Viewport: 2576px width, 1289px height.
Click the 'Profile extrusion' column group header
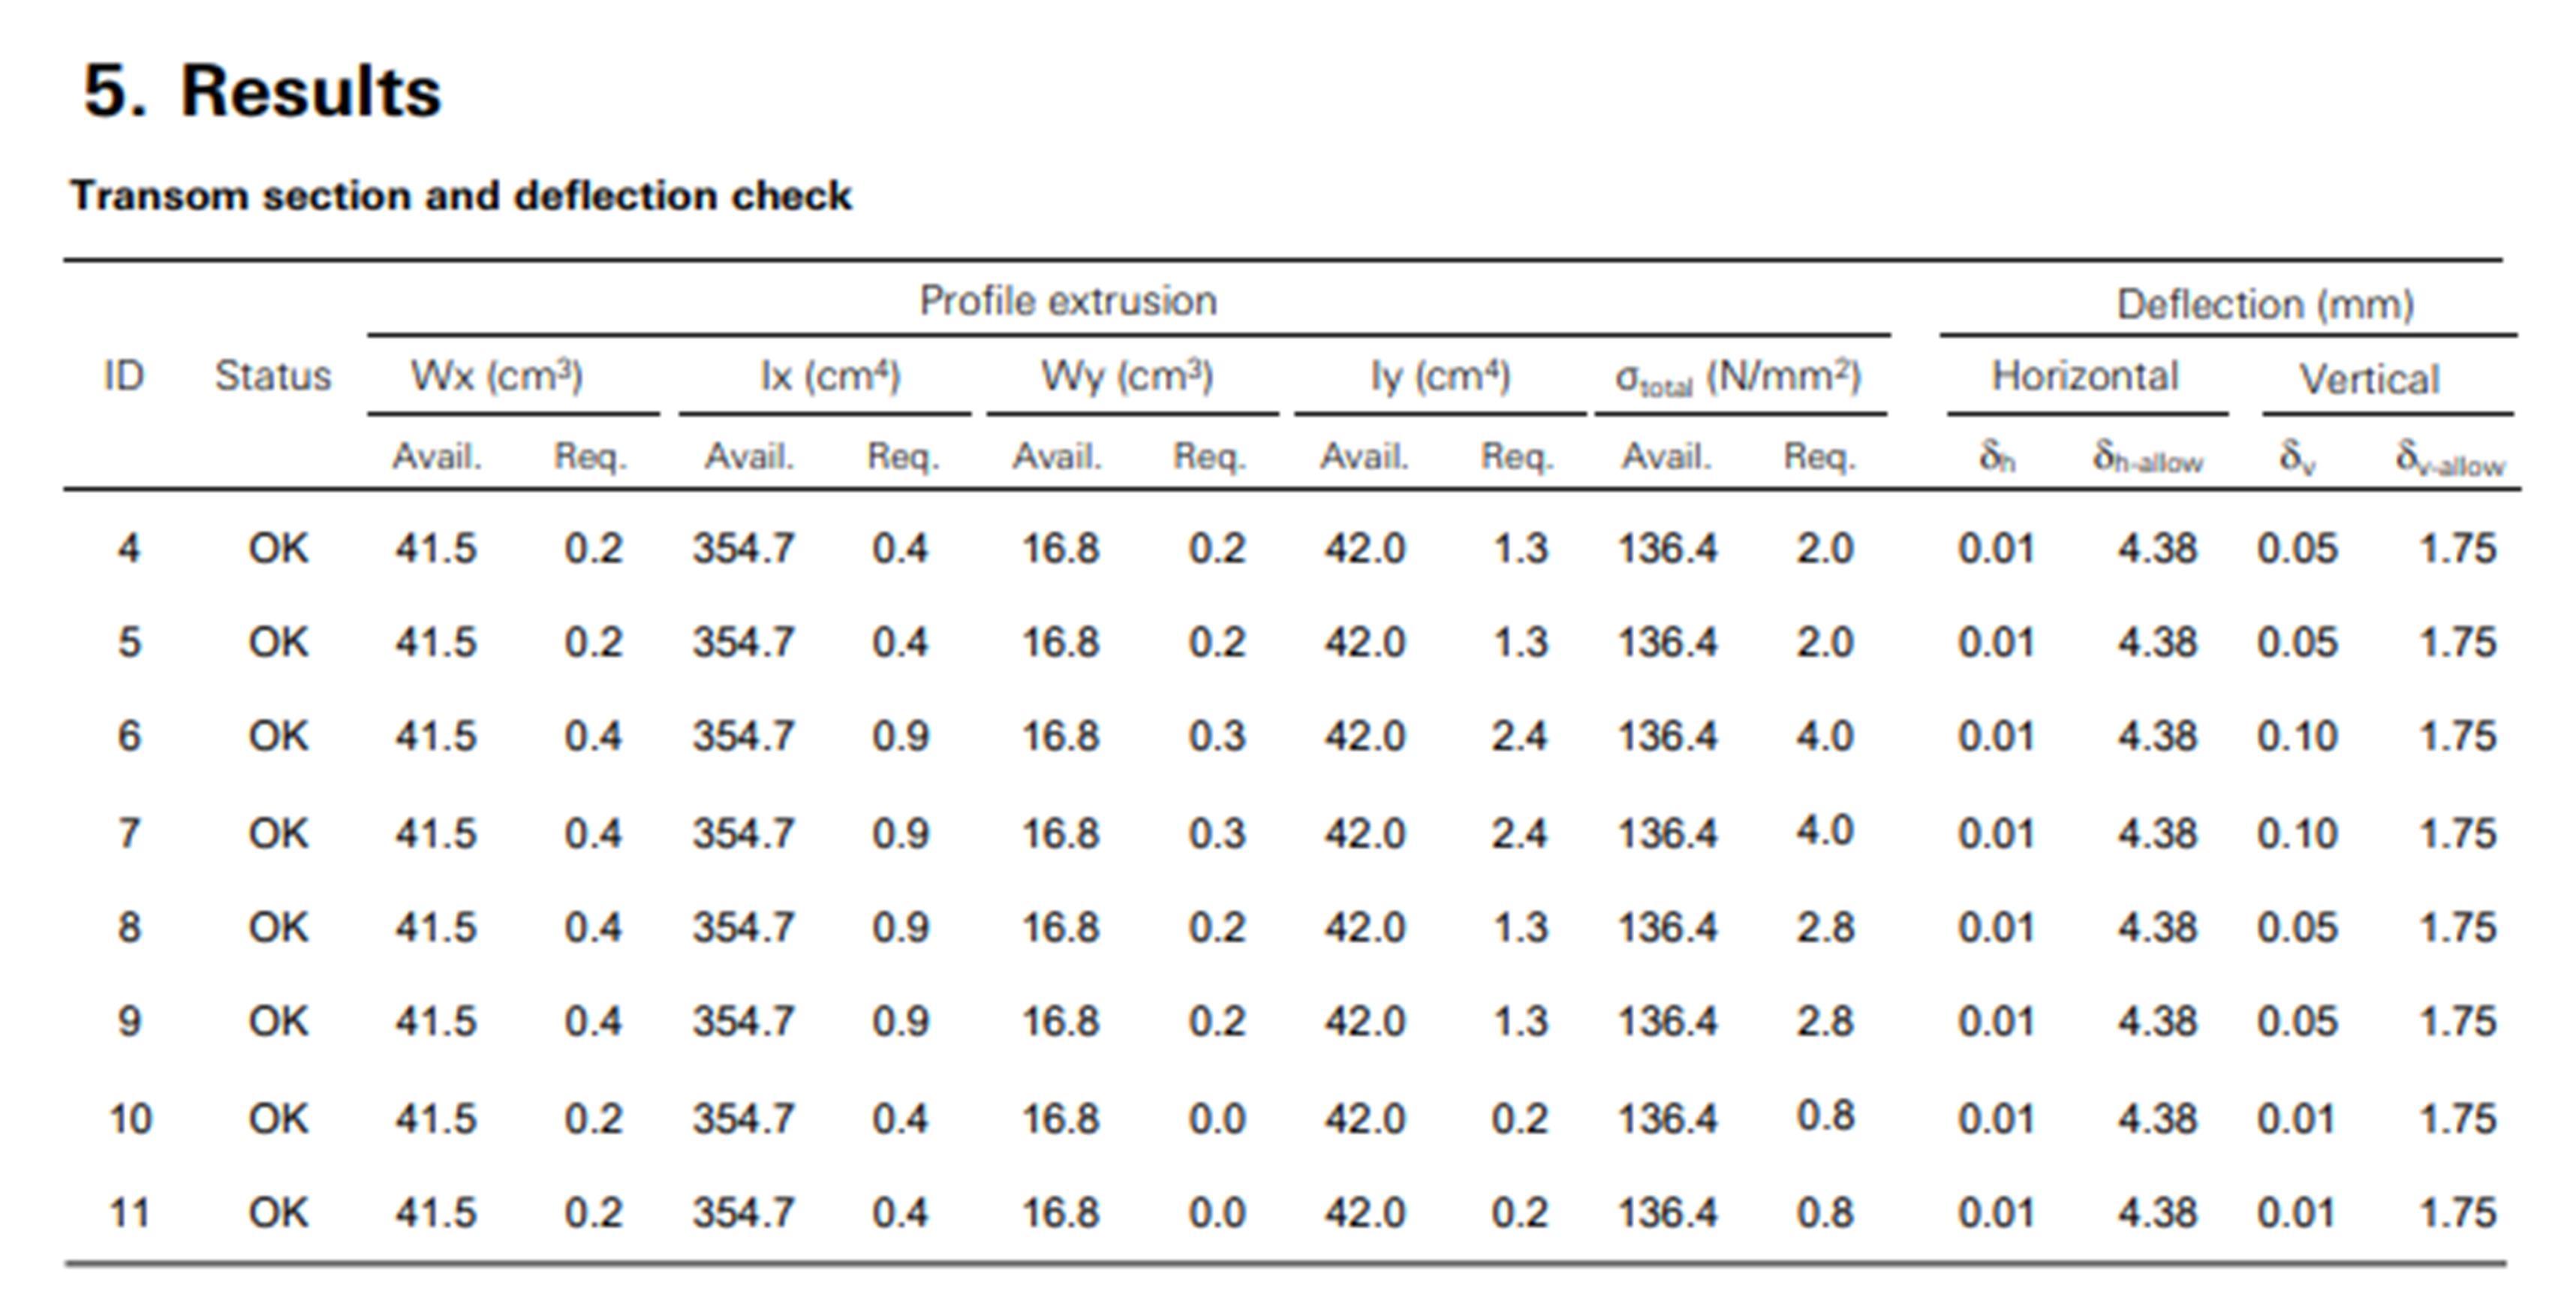point(1068,301)
